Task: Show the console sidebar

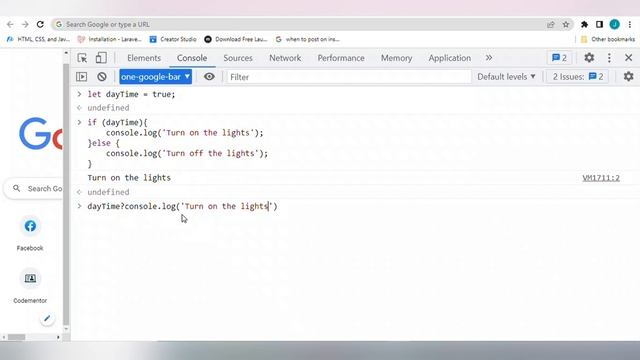Action: tap(82, 77)
